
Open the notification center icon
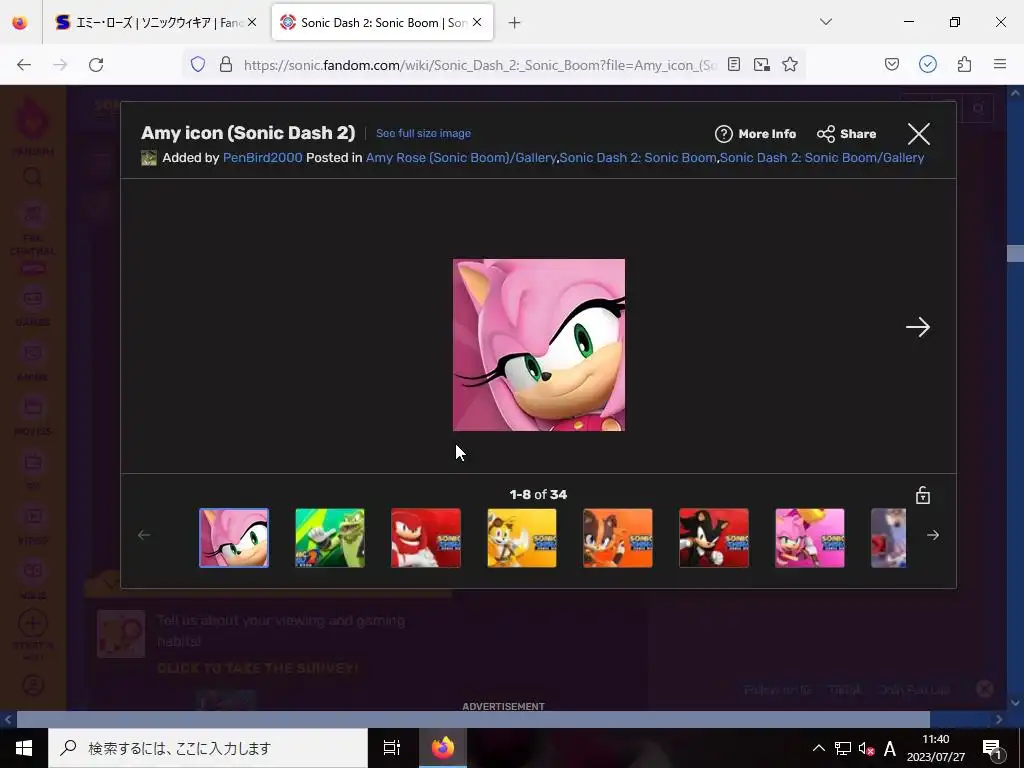coord(992,748)
